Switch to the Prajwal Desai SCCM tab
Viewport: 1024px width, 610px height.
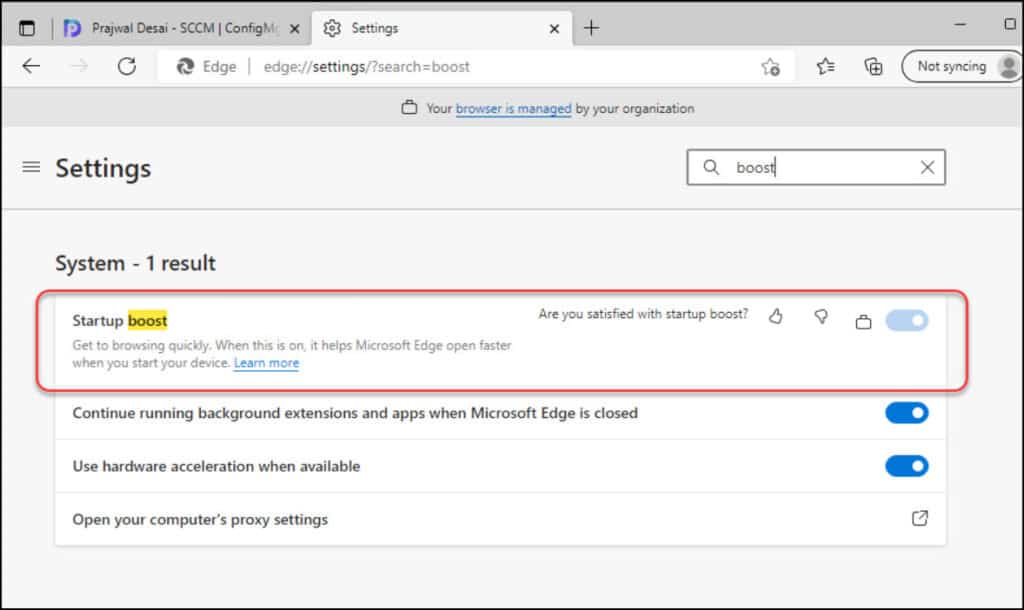tap(182, 28)
